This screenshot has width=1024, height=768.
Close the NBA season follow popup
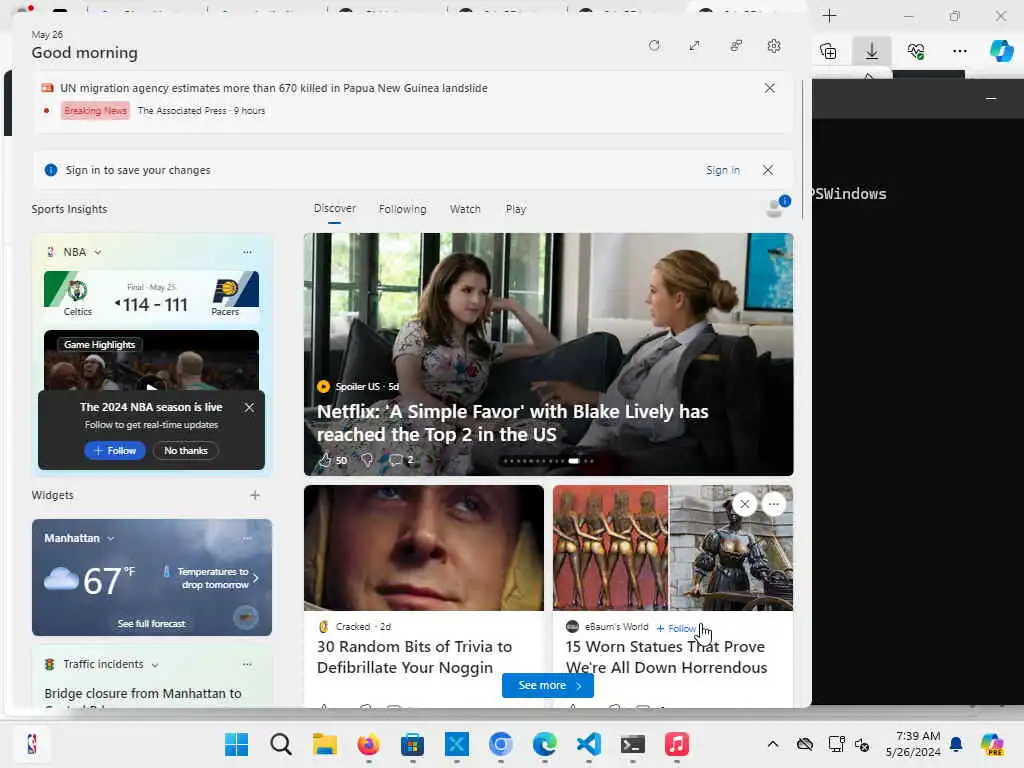click(249, 408)
